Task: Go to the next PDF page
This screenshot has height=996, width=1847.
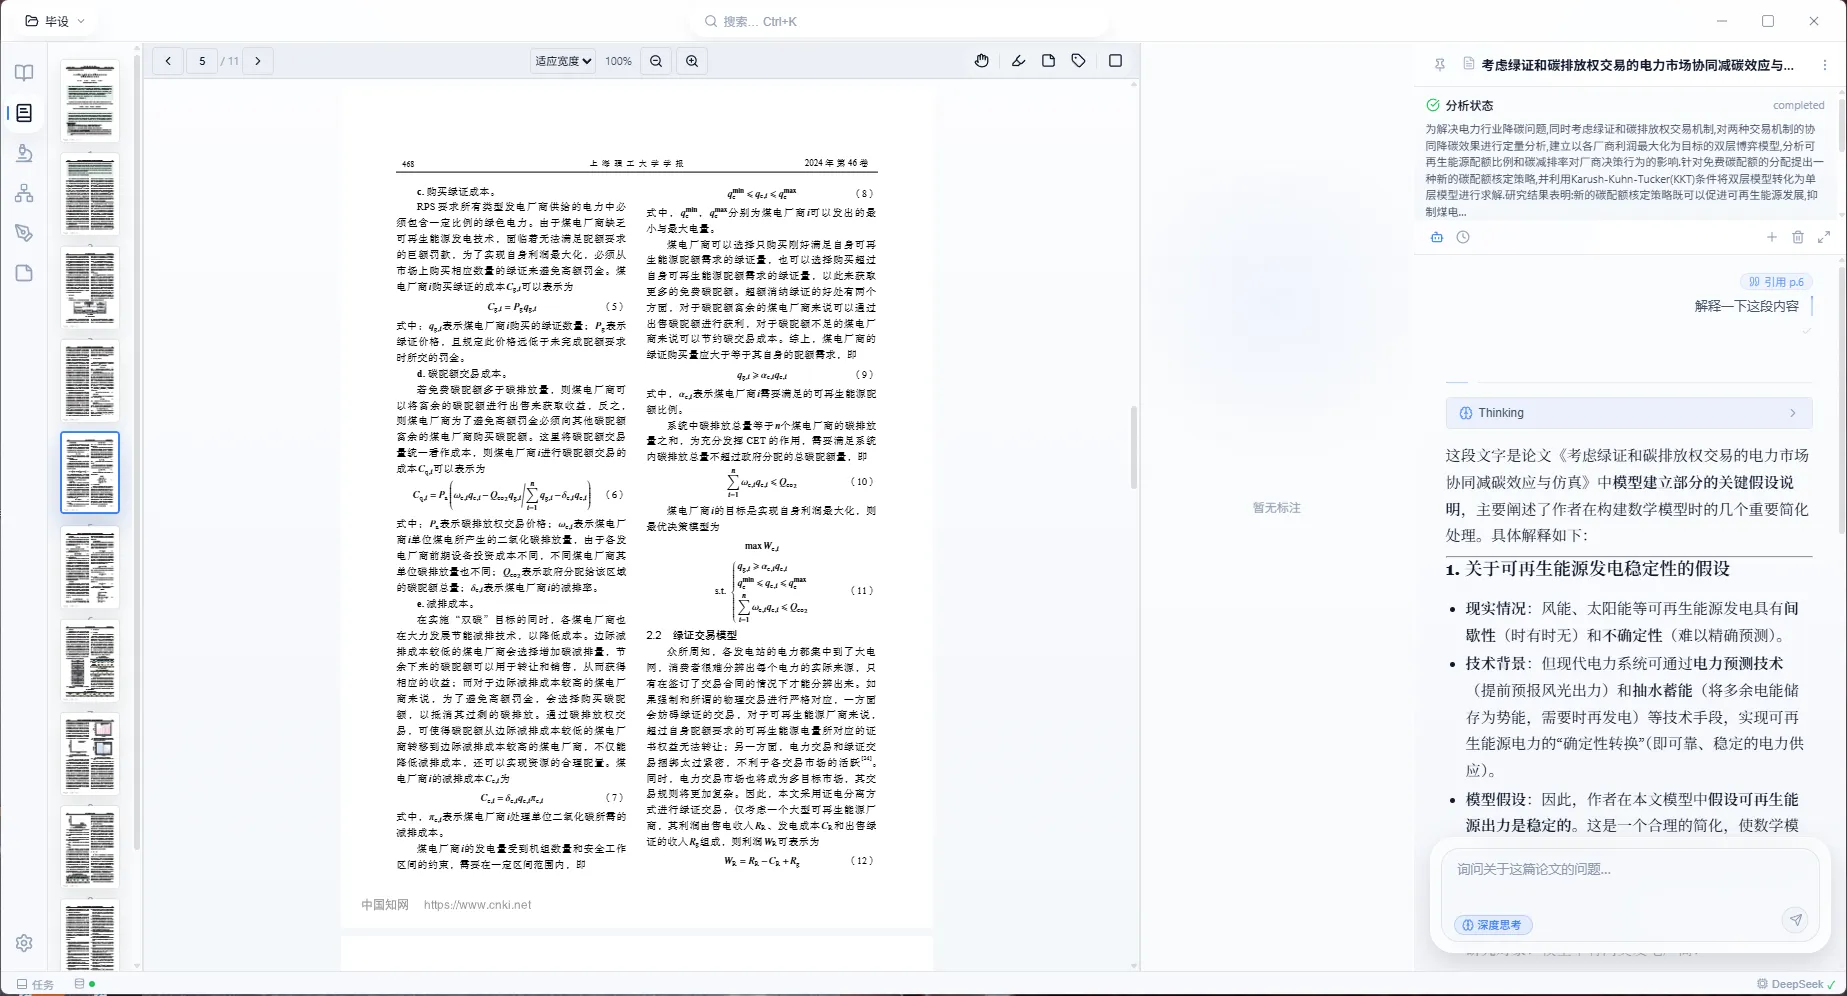Action: point(258,61)
